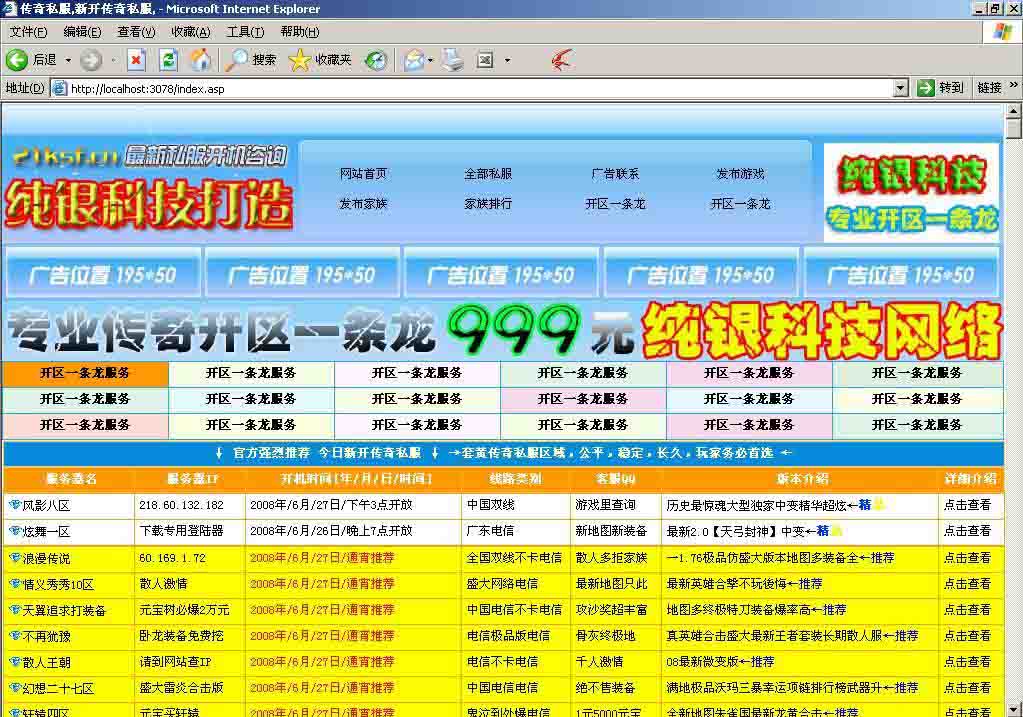The width and height of the screenshot is (1023, 717).
Task: Select the page edit icon
Action: click(x=487, y=60)
